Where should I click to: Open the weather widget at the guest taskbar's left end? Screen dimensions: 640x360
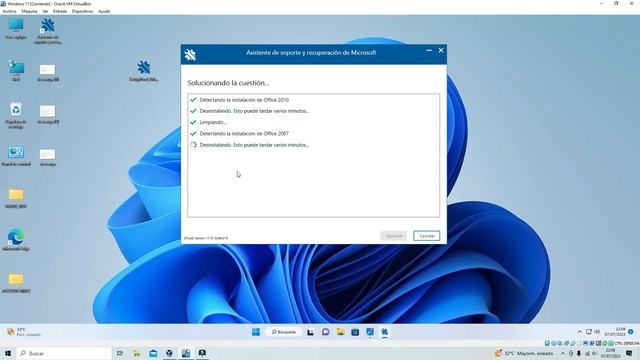pyautogui.click(x=24, y=332)
